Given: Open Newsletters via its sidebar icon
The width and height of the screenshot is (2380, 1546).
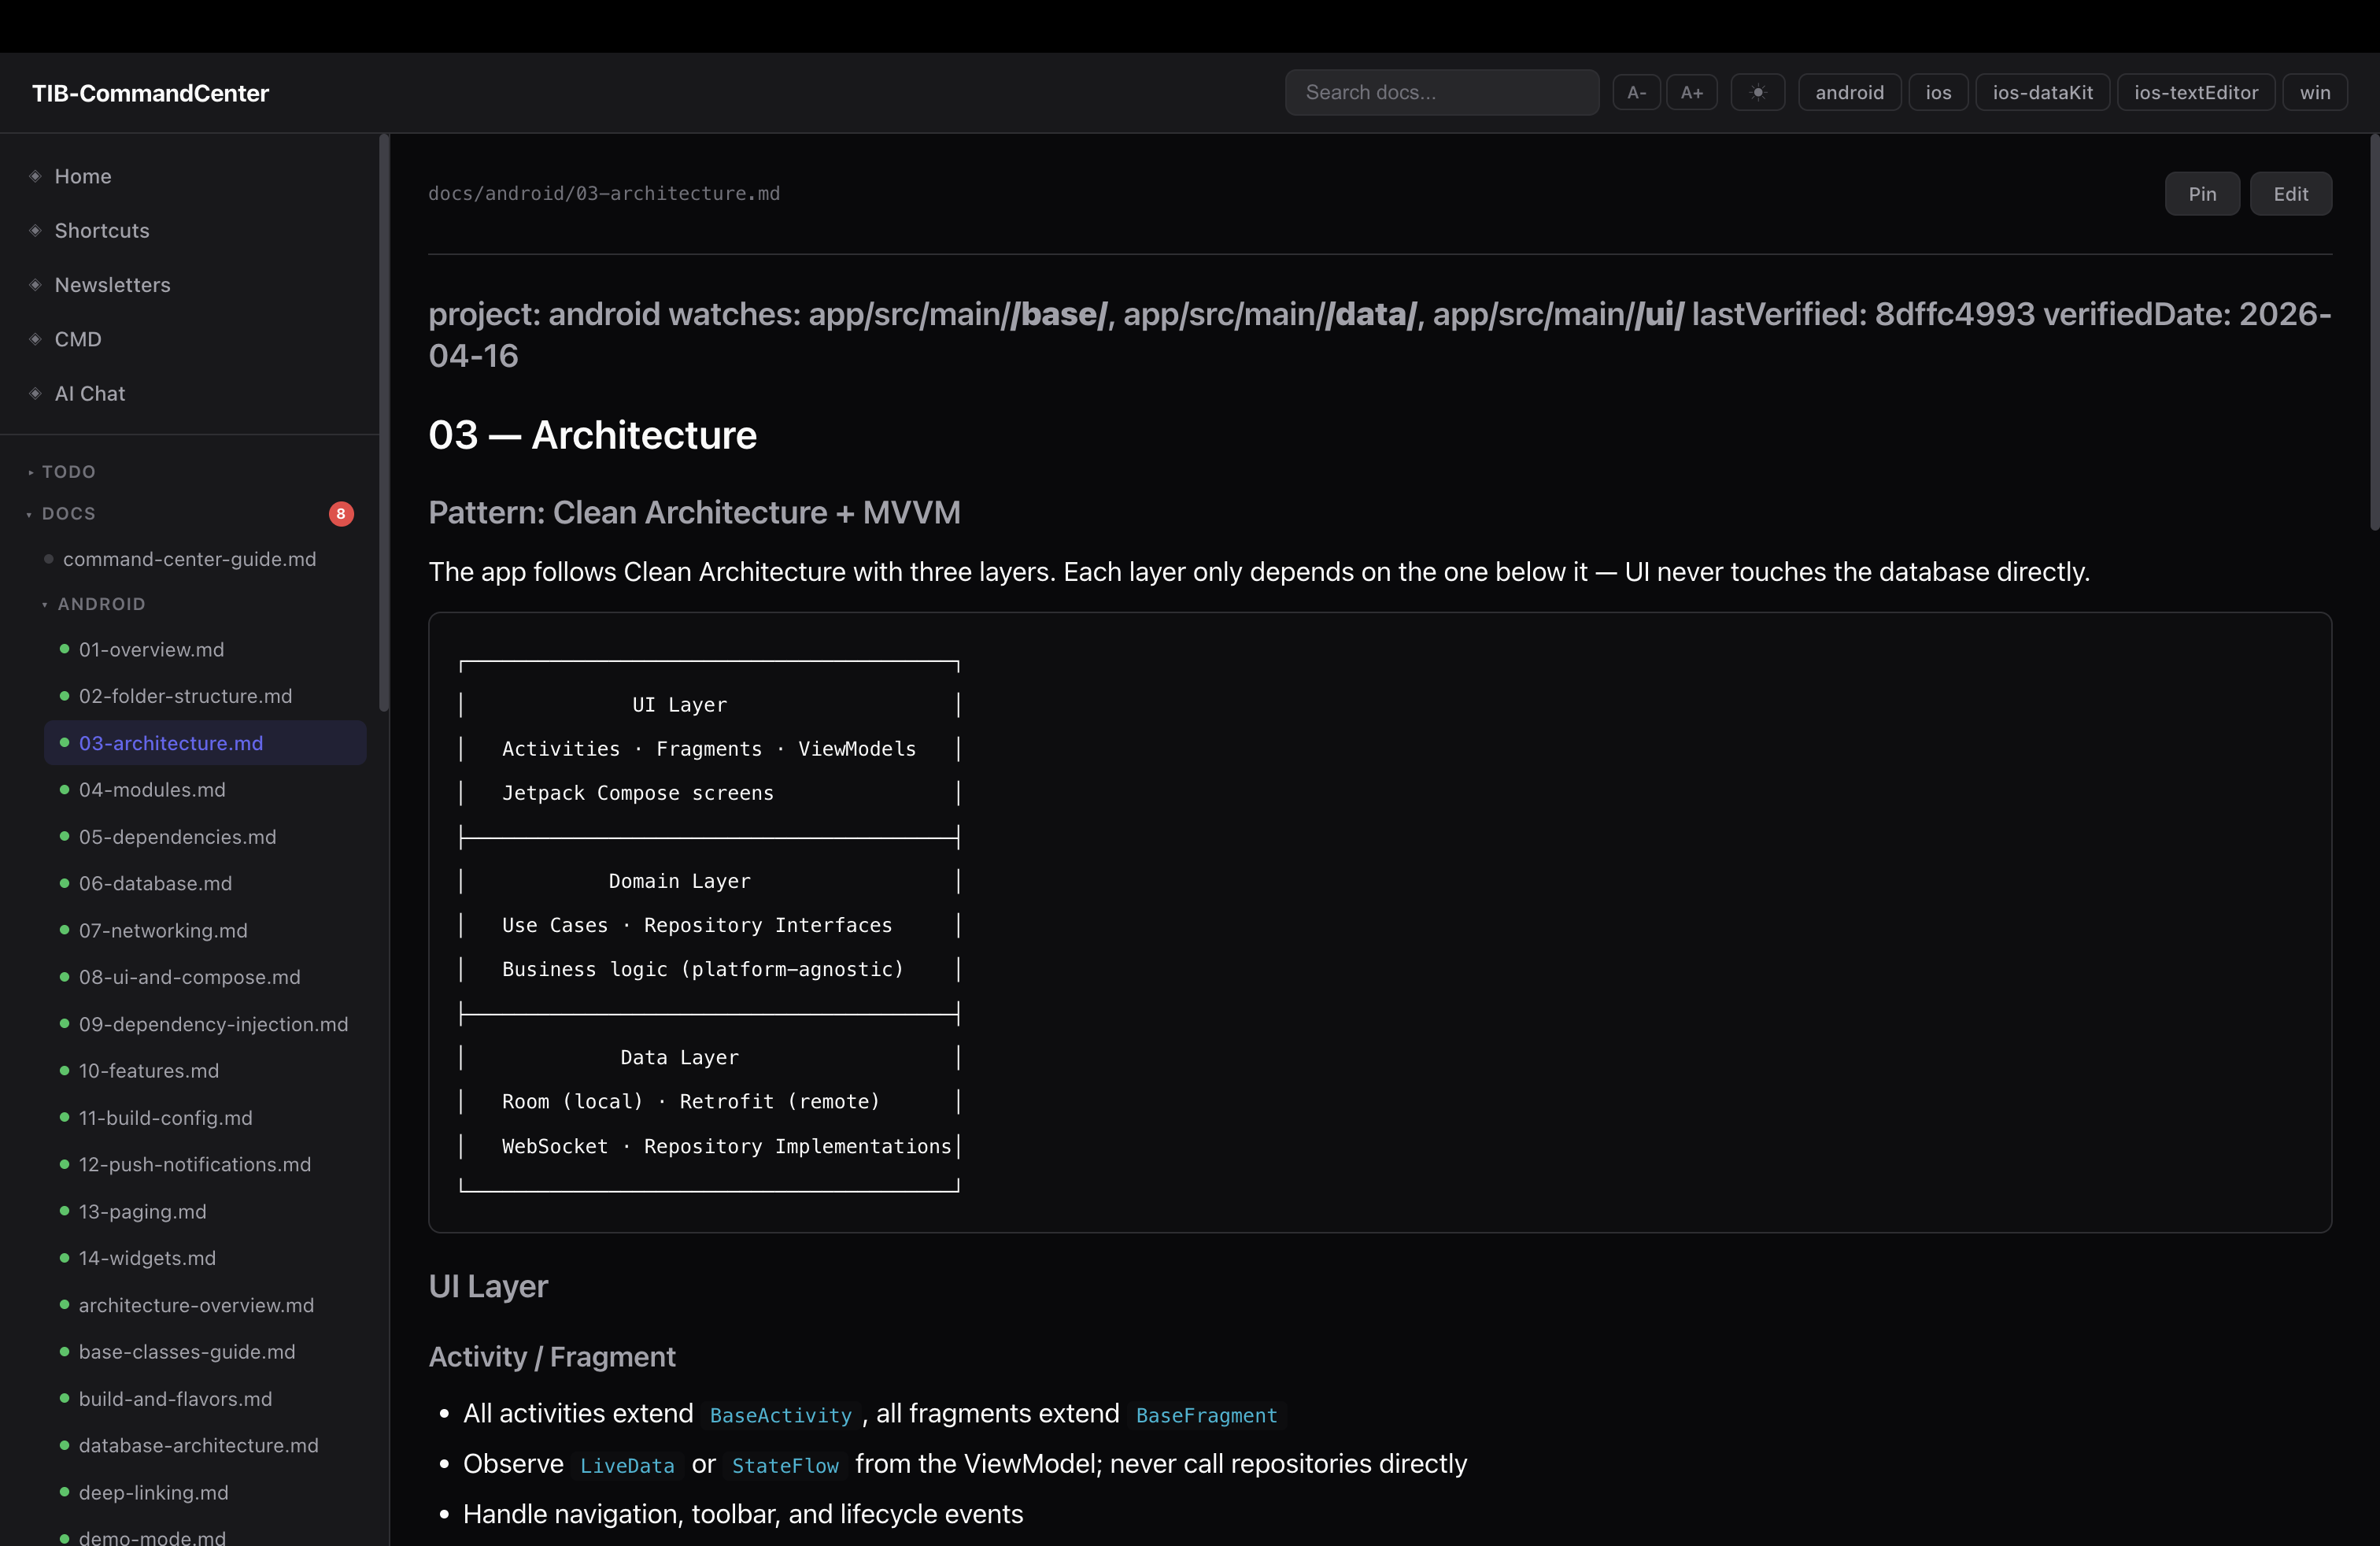Looking at the screenshot, I should point(34,285).
